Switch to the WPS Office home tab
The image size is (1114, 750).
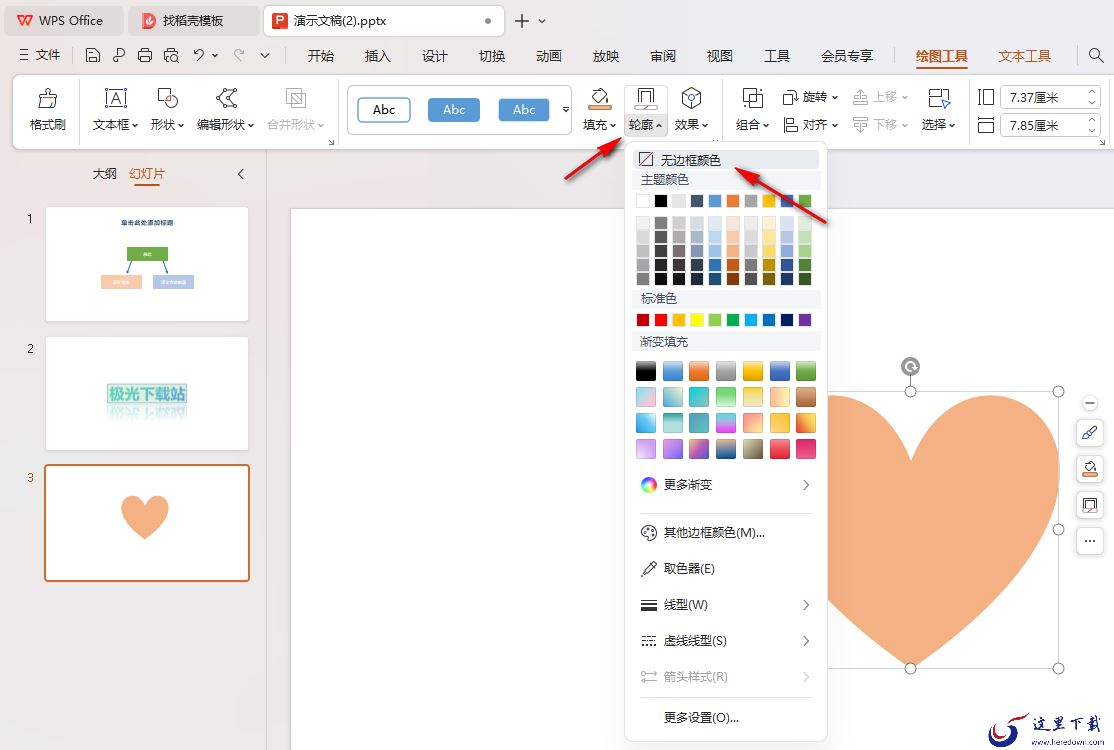61,21
